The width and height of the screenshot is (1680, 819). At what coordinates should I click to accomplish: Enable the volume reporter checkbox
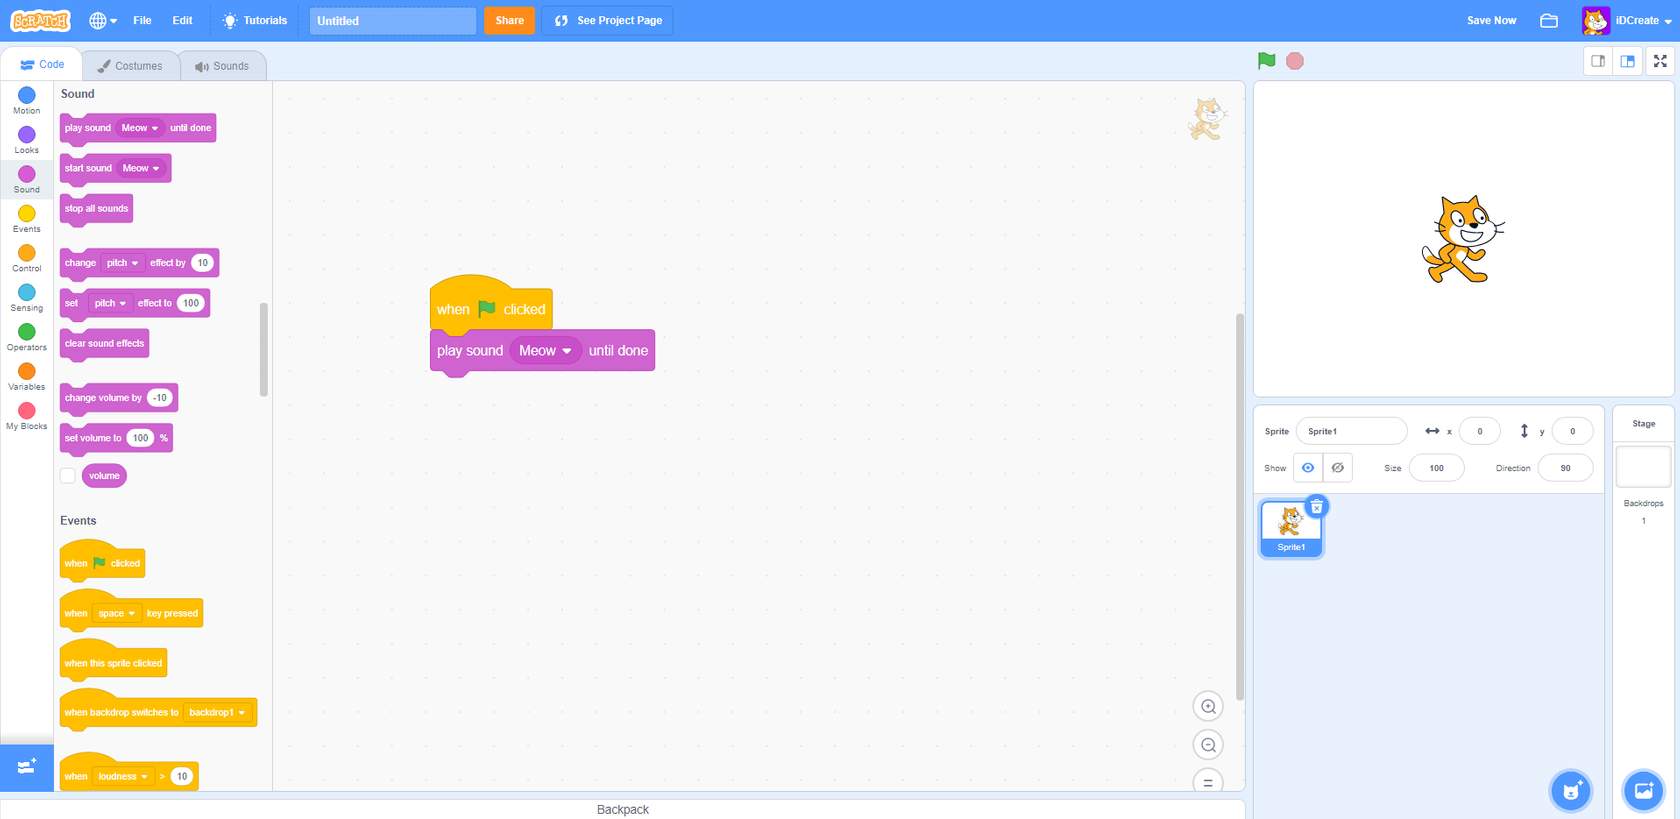pos(68,476)
